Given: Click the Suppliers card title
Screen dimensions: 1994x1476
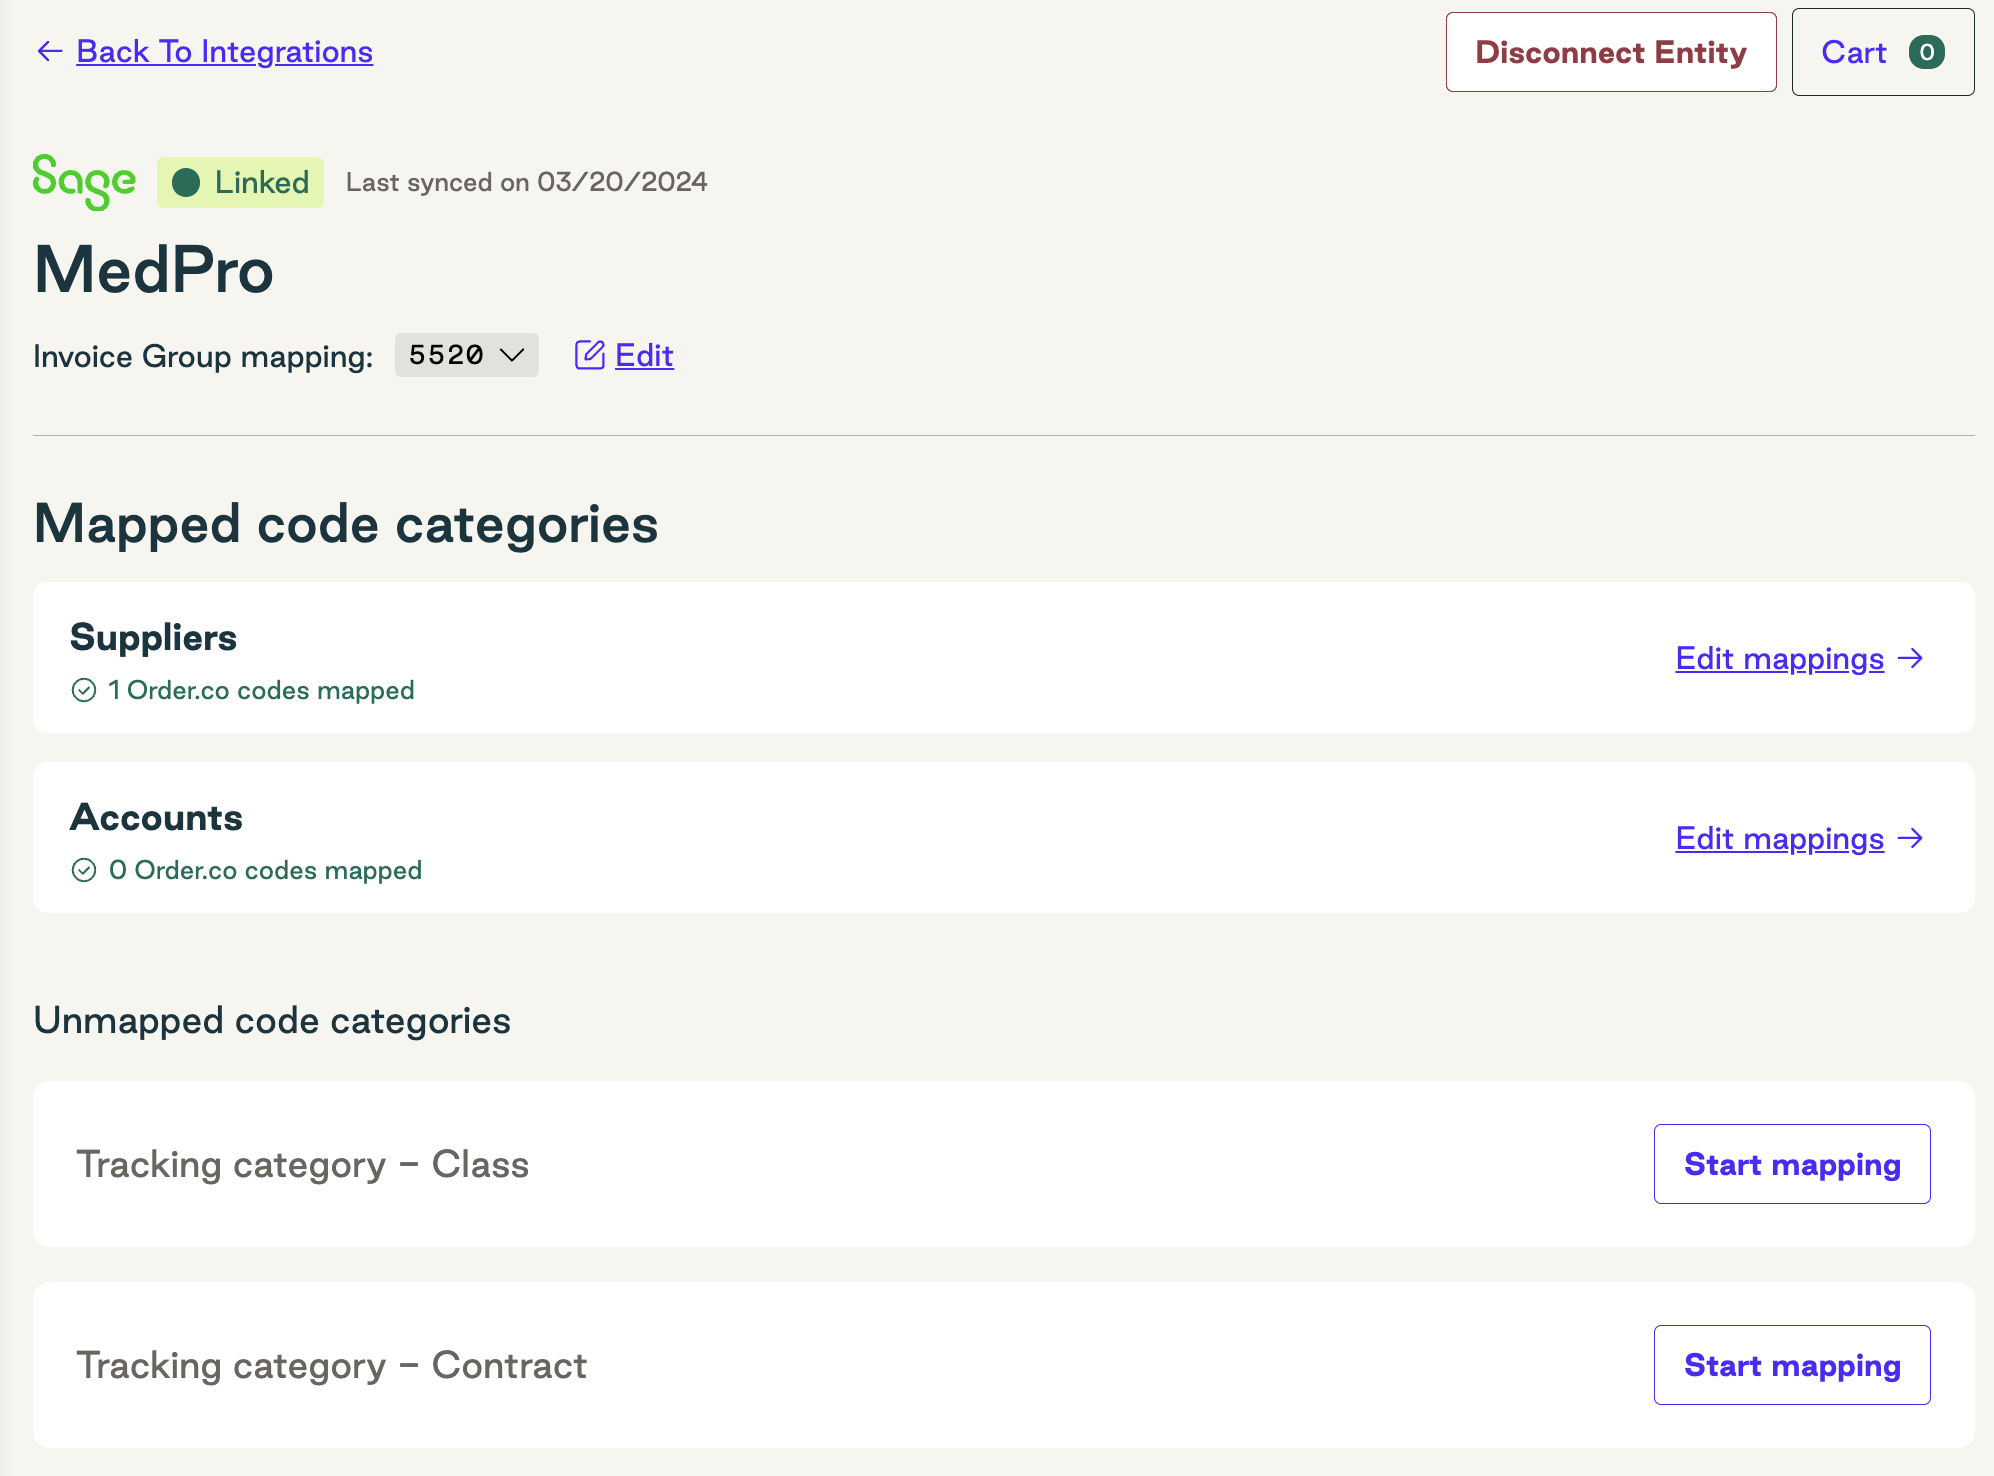Looking at the screenshot, I should (154, 637).
